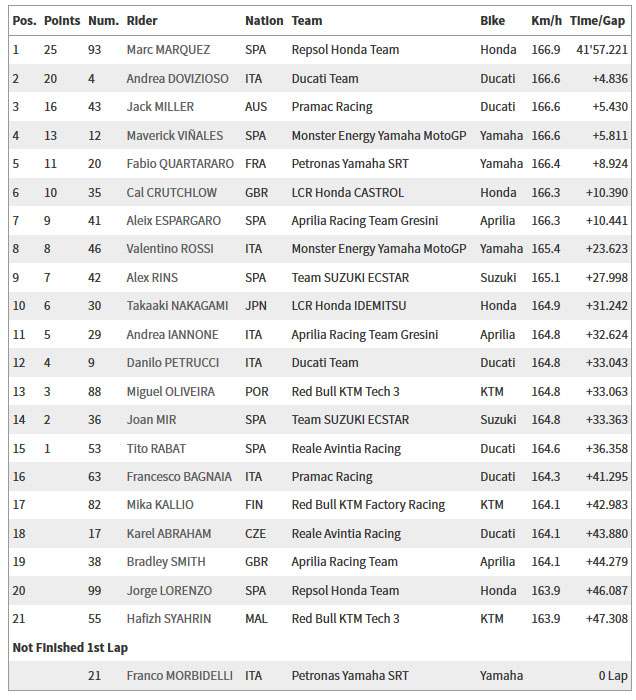Viewport: 636px width, 700px height.
Task: Click Valentino ROSSI in the results
Action: coord(170,249)
